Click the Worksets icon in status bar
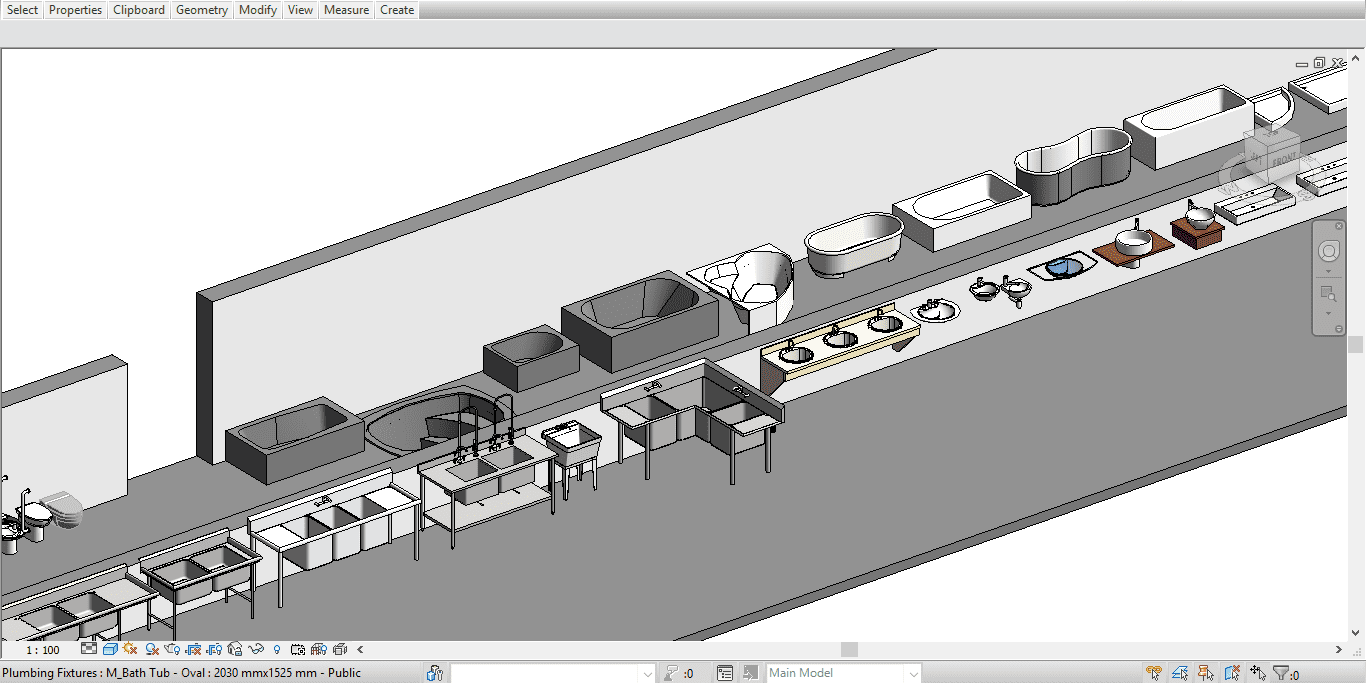 point(435,674)
